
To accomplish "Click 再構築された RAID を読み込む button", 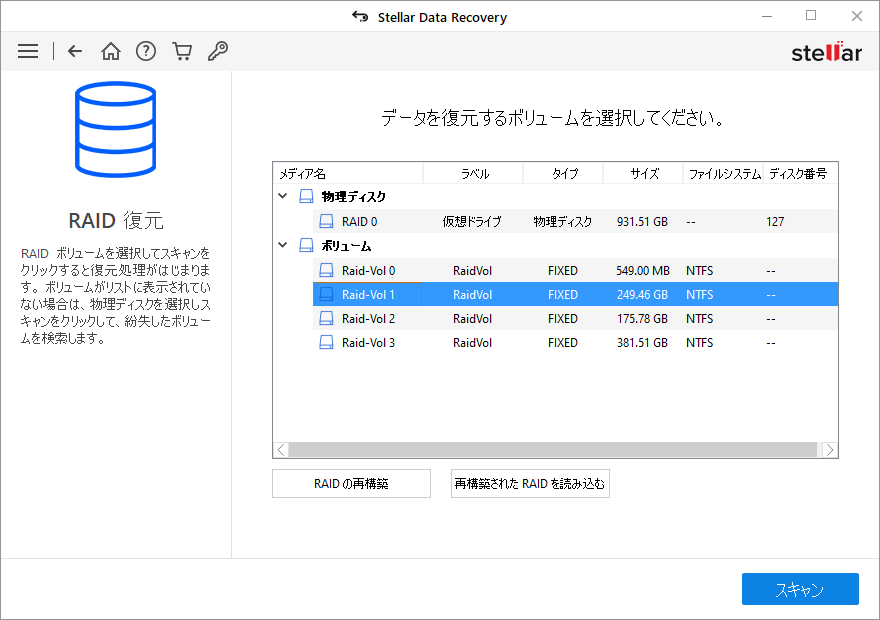I will [x=530, y=484].
